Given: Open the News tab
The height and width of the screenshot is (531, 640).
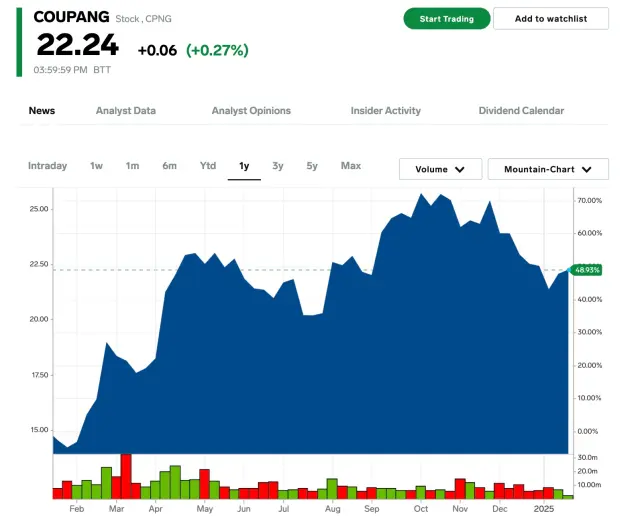Looking at the screenshot, I should coord(42,111).
